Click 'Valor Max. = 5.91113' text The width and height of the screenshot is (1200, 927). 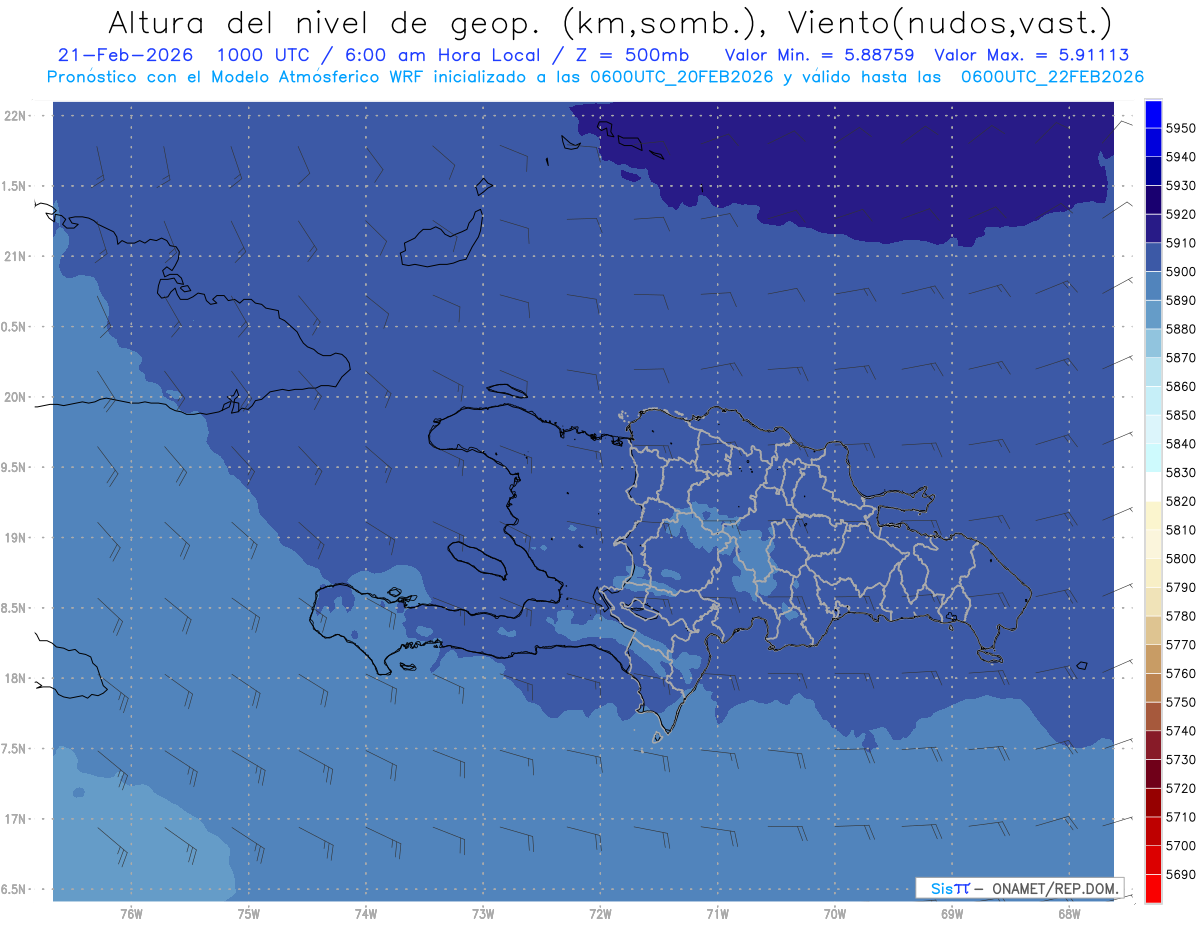pos(1031,55)
